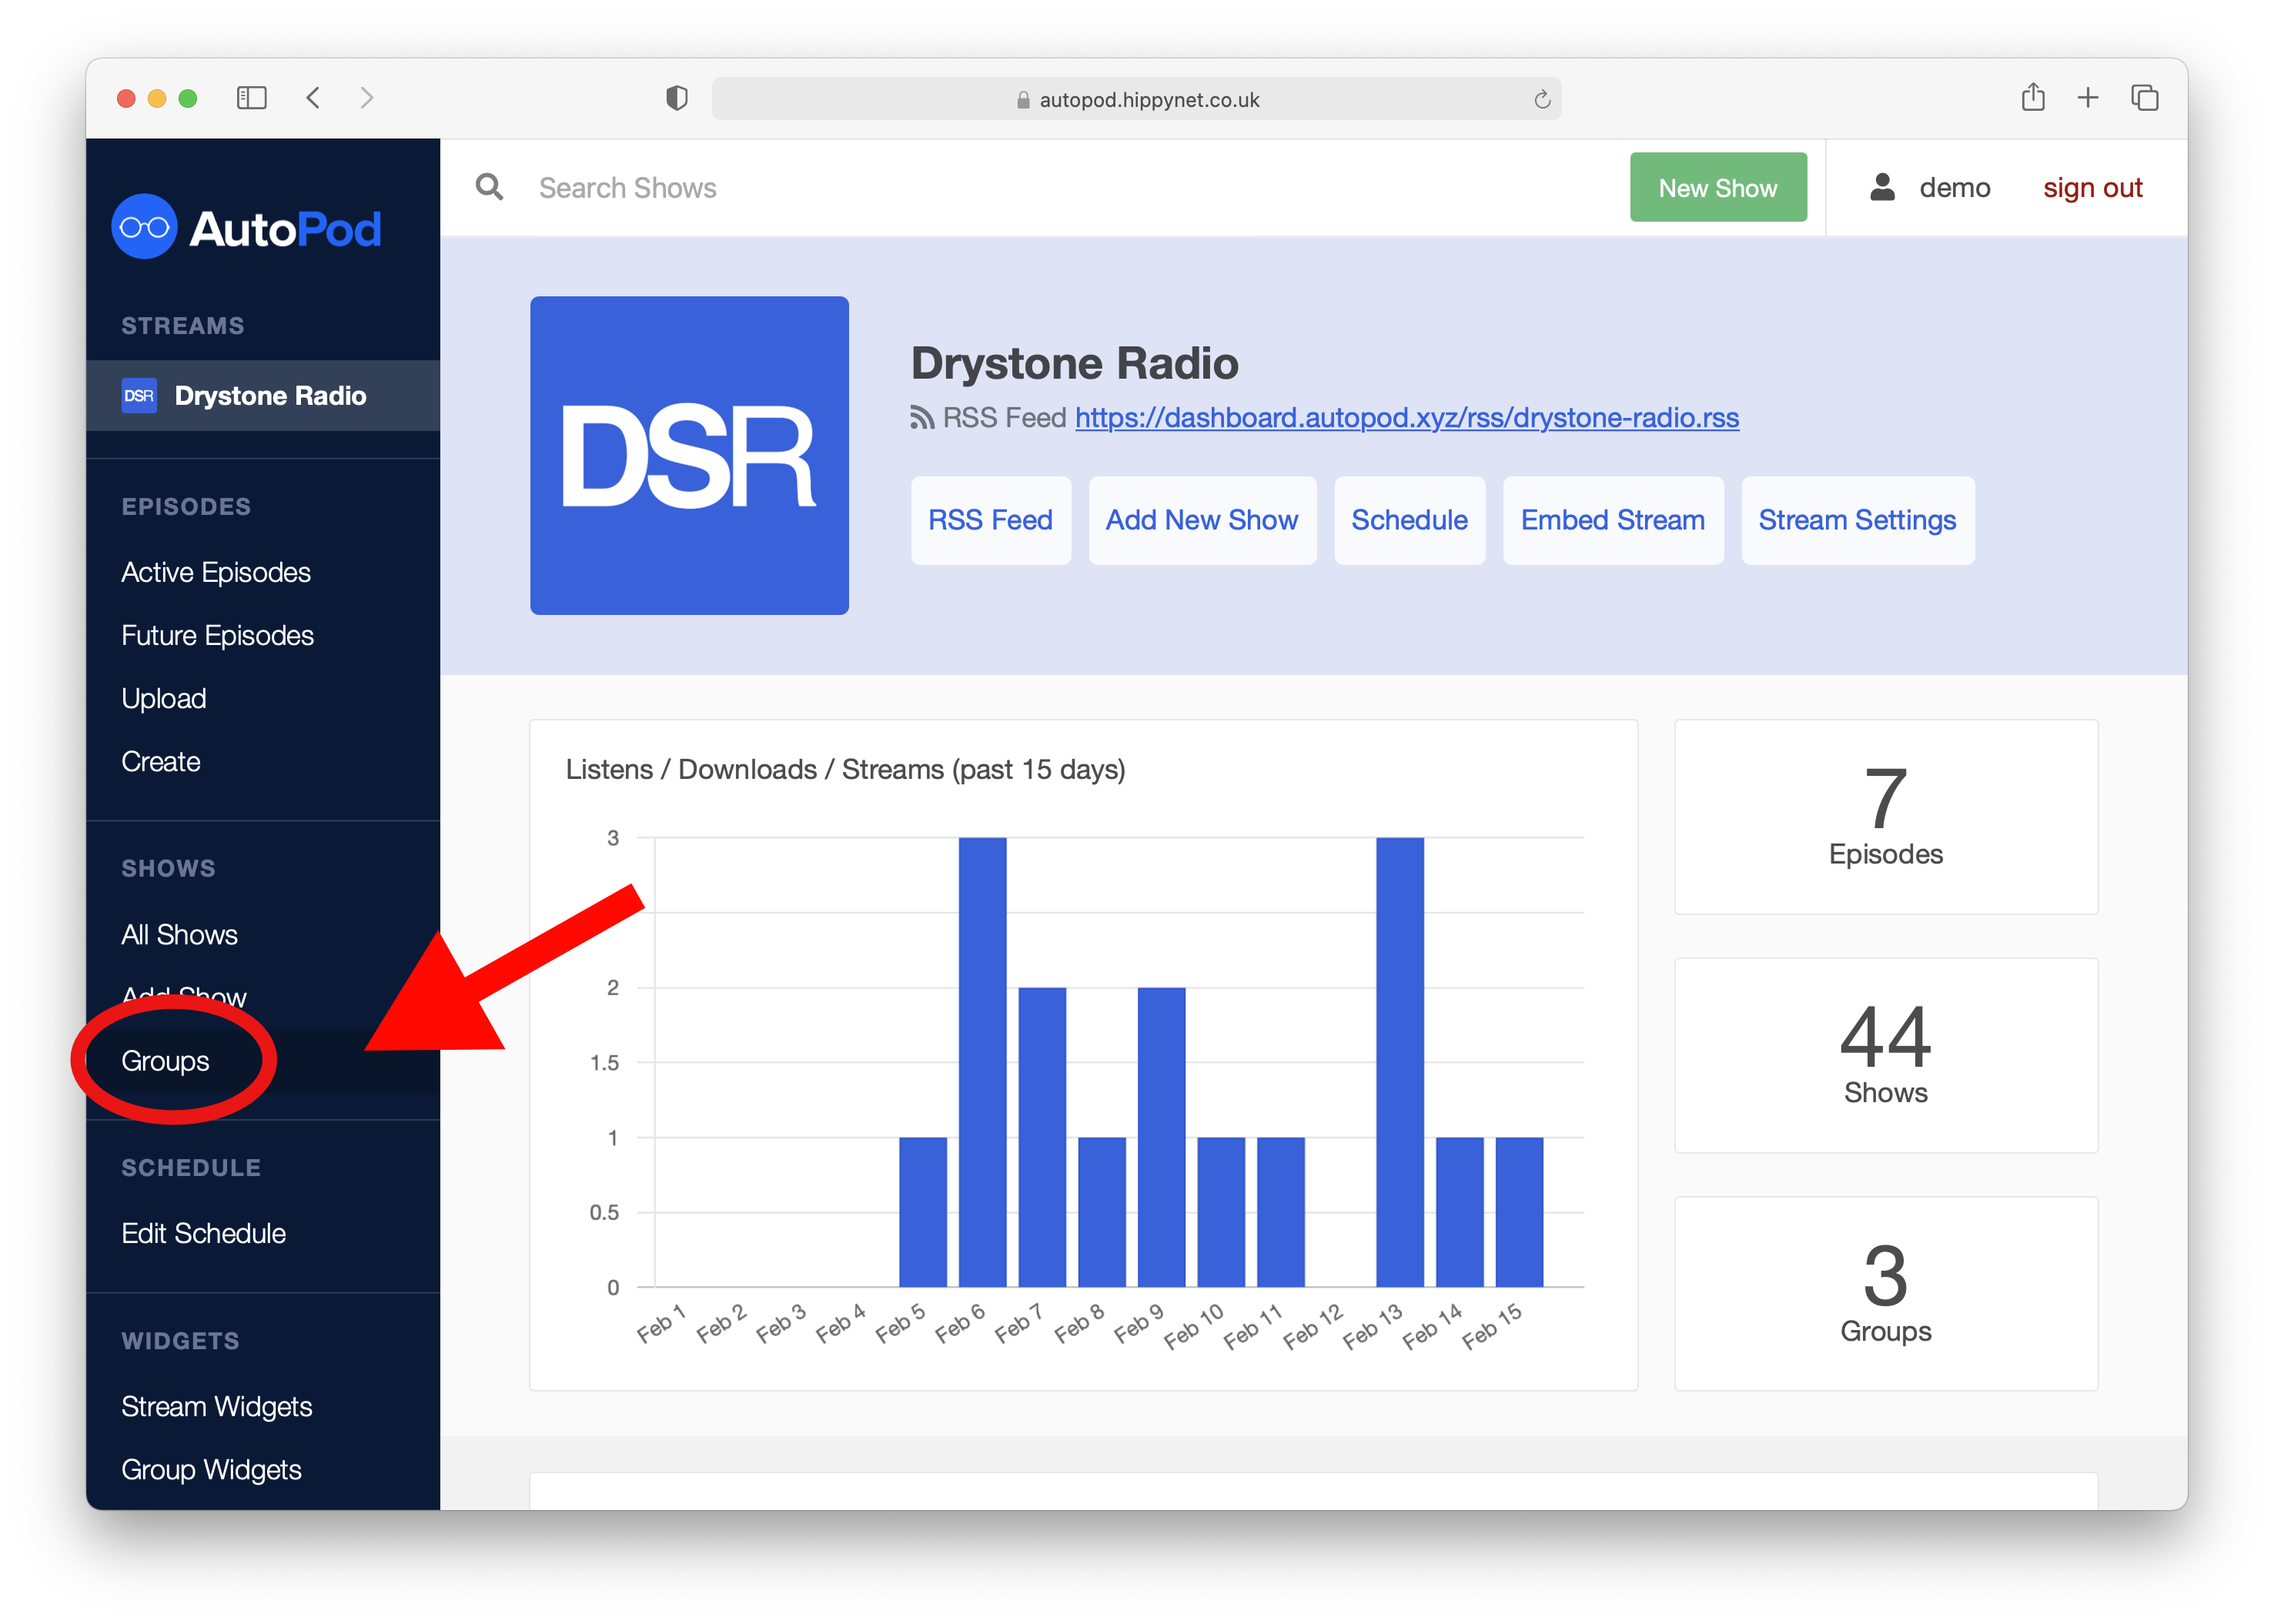Viewport: 2274px width, 1624px height.
Task: Select Active Episodes in sidebar
Action: pyautogui.click(x=218, y=571)
